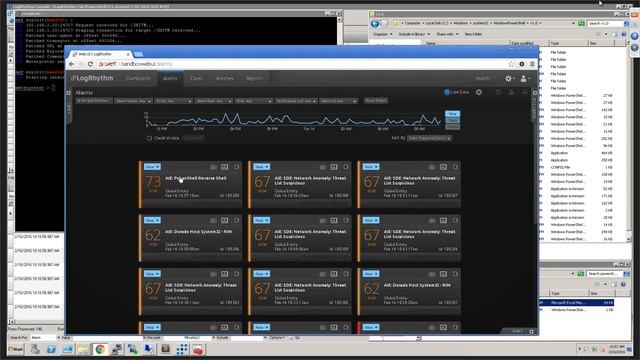Toggle the Closed series in the chart legend

tap(452, 127)
